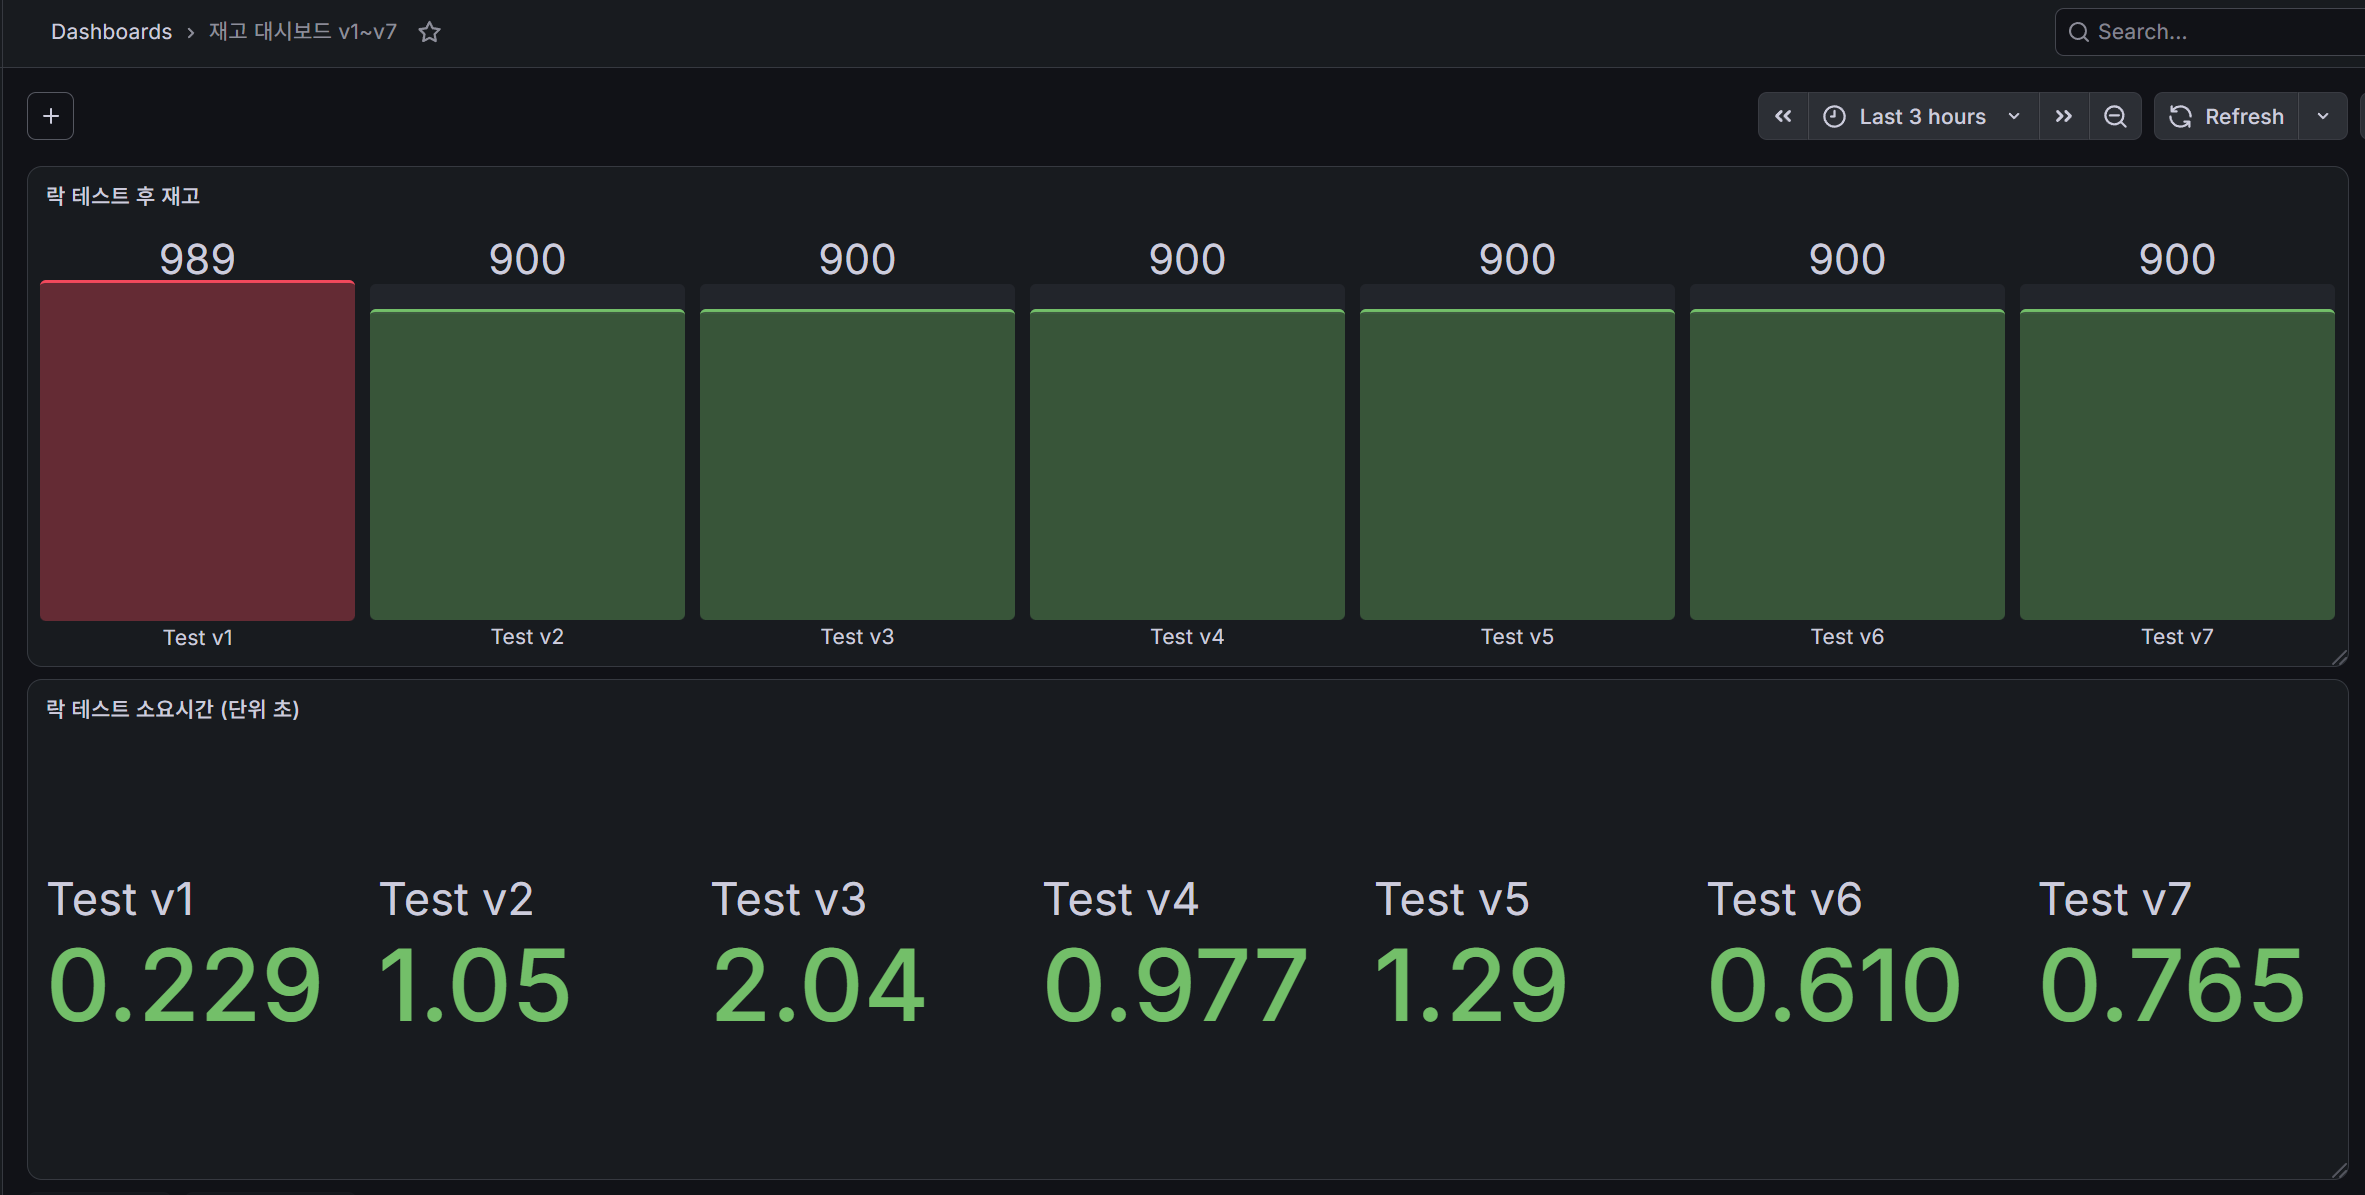The image size is (2365, 1195).
Task: Click the plus add panel button
Action: pyautogui.click(x=51, y=116)
